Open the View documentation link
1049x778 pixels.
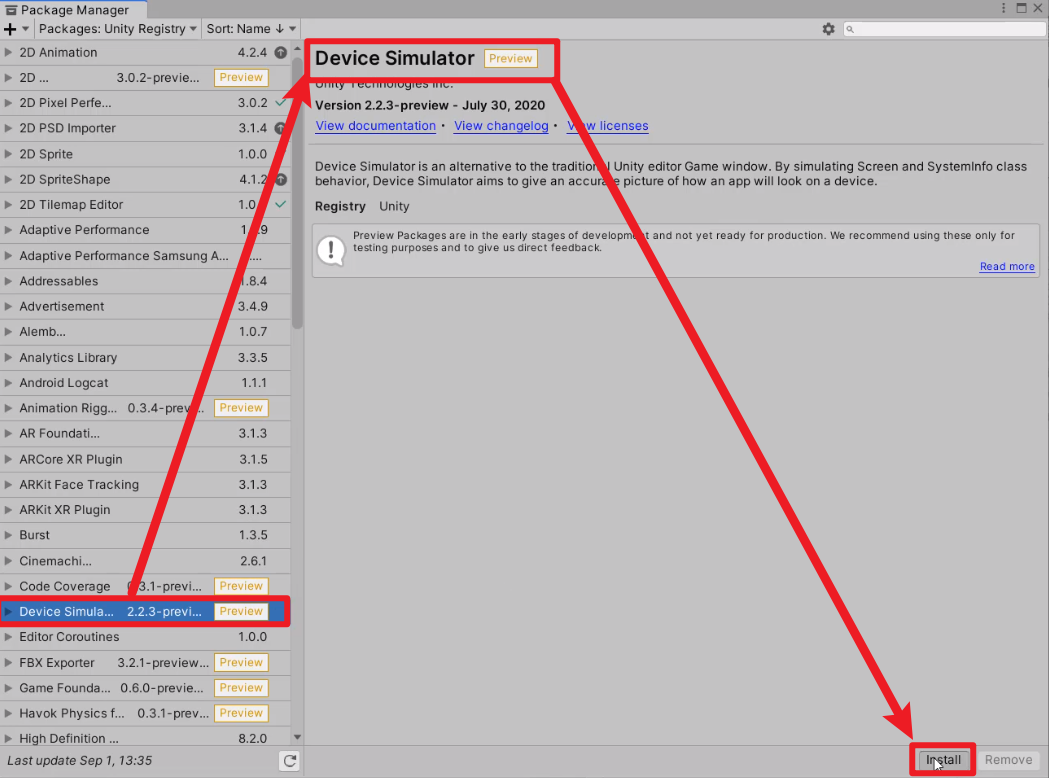pos(375,126)
